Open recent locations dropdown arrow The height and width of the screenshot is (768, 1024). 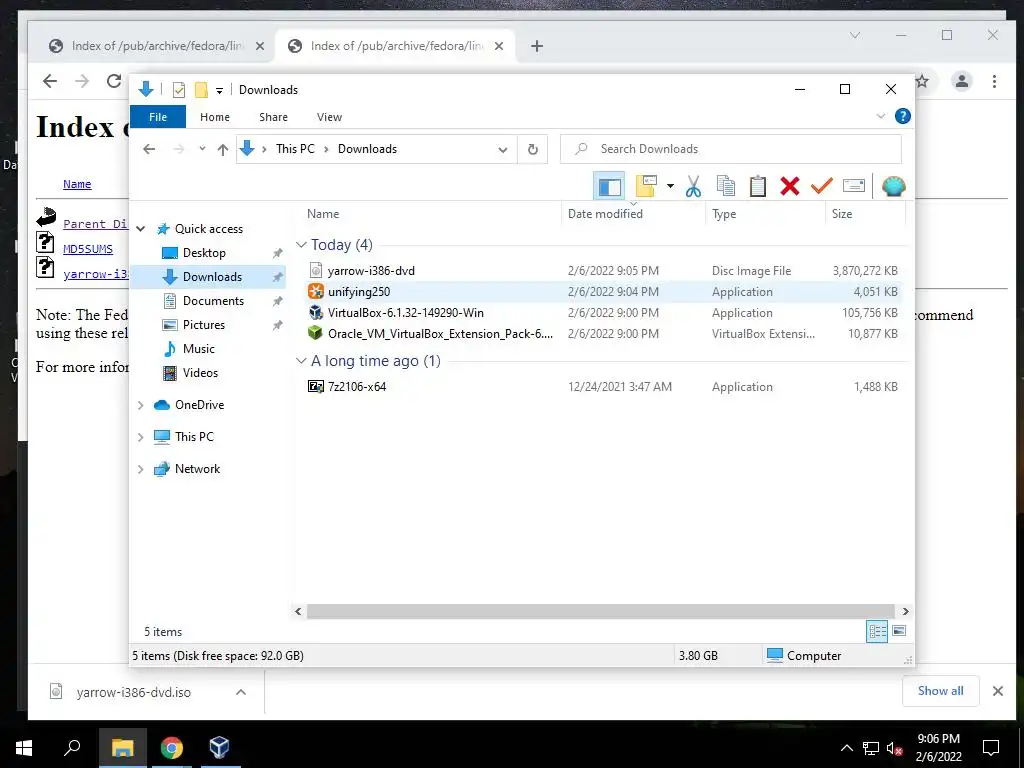[202, 149]
